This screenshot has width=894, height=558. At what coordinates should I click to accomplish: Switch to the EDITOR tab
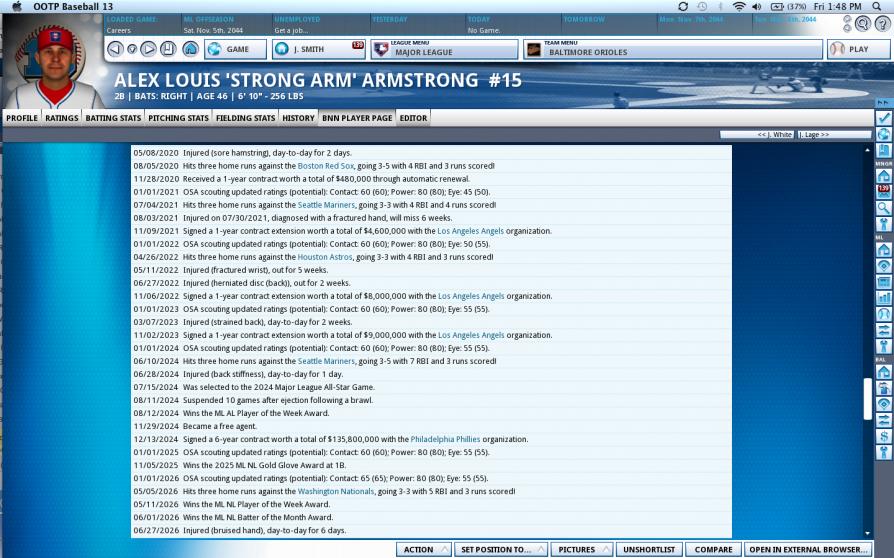click(x=413, y=118)
